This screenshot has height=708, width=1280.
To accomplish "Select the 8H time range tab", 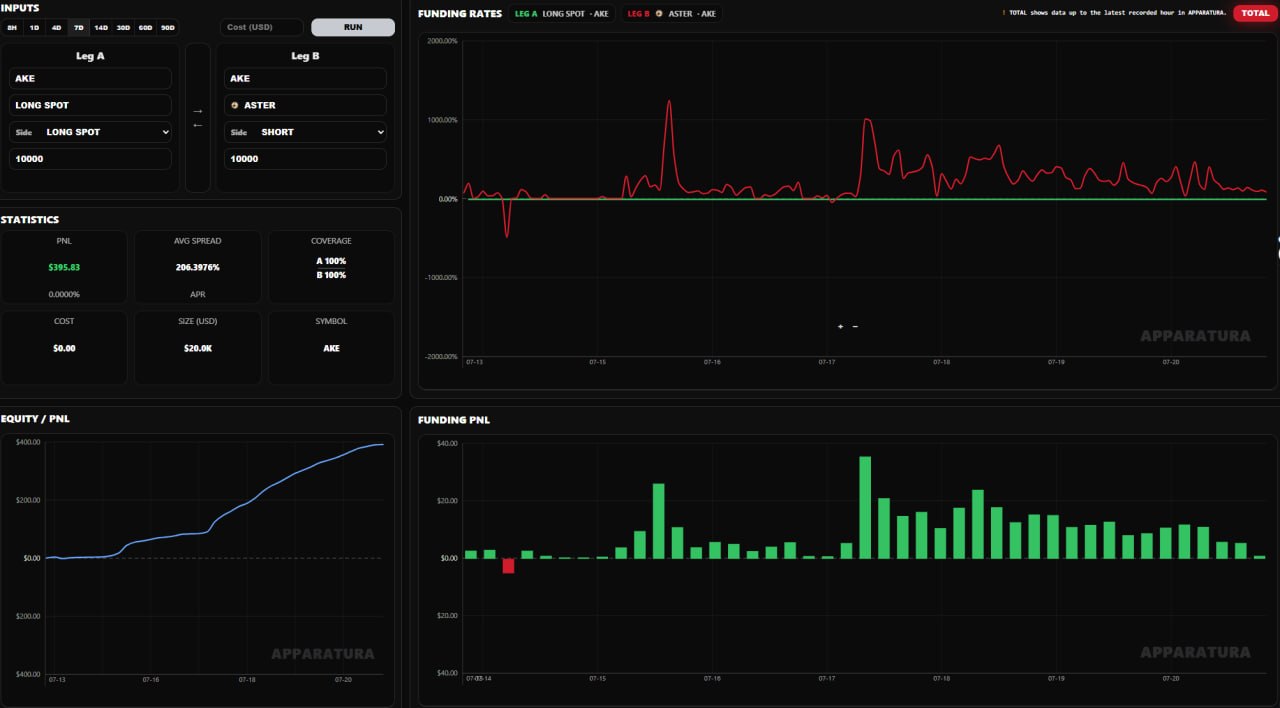I will (12, 28).
